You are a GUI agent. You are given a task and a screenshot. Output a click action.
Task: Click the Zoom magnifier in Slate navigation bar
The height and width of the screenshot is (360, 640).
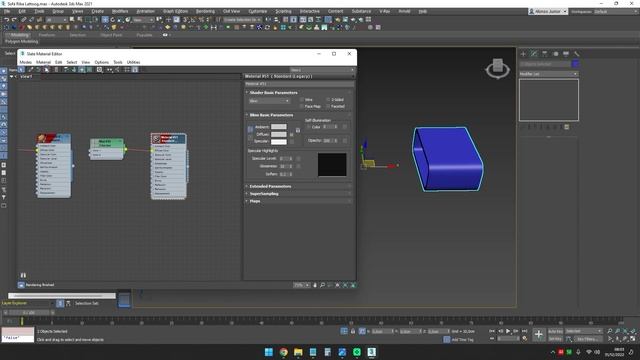click(322, 285)
